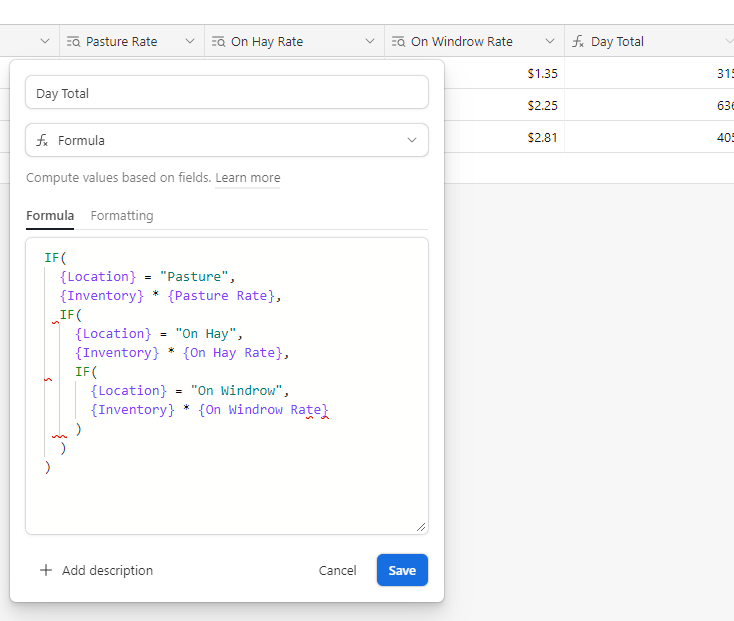734x621 pixels.
Task: Click the {On Hay Rate} token in formula
Action: pos(233,353)
